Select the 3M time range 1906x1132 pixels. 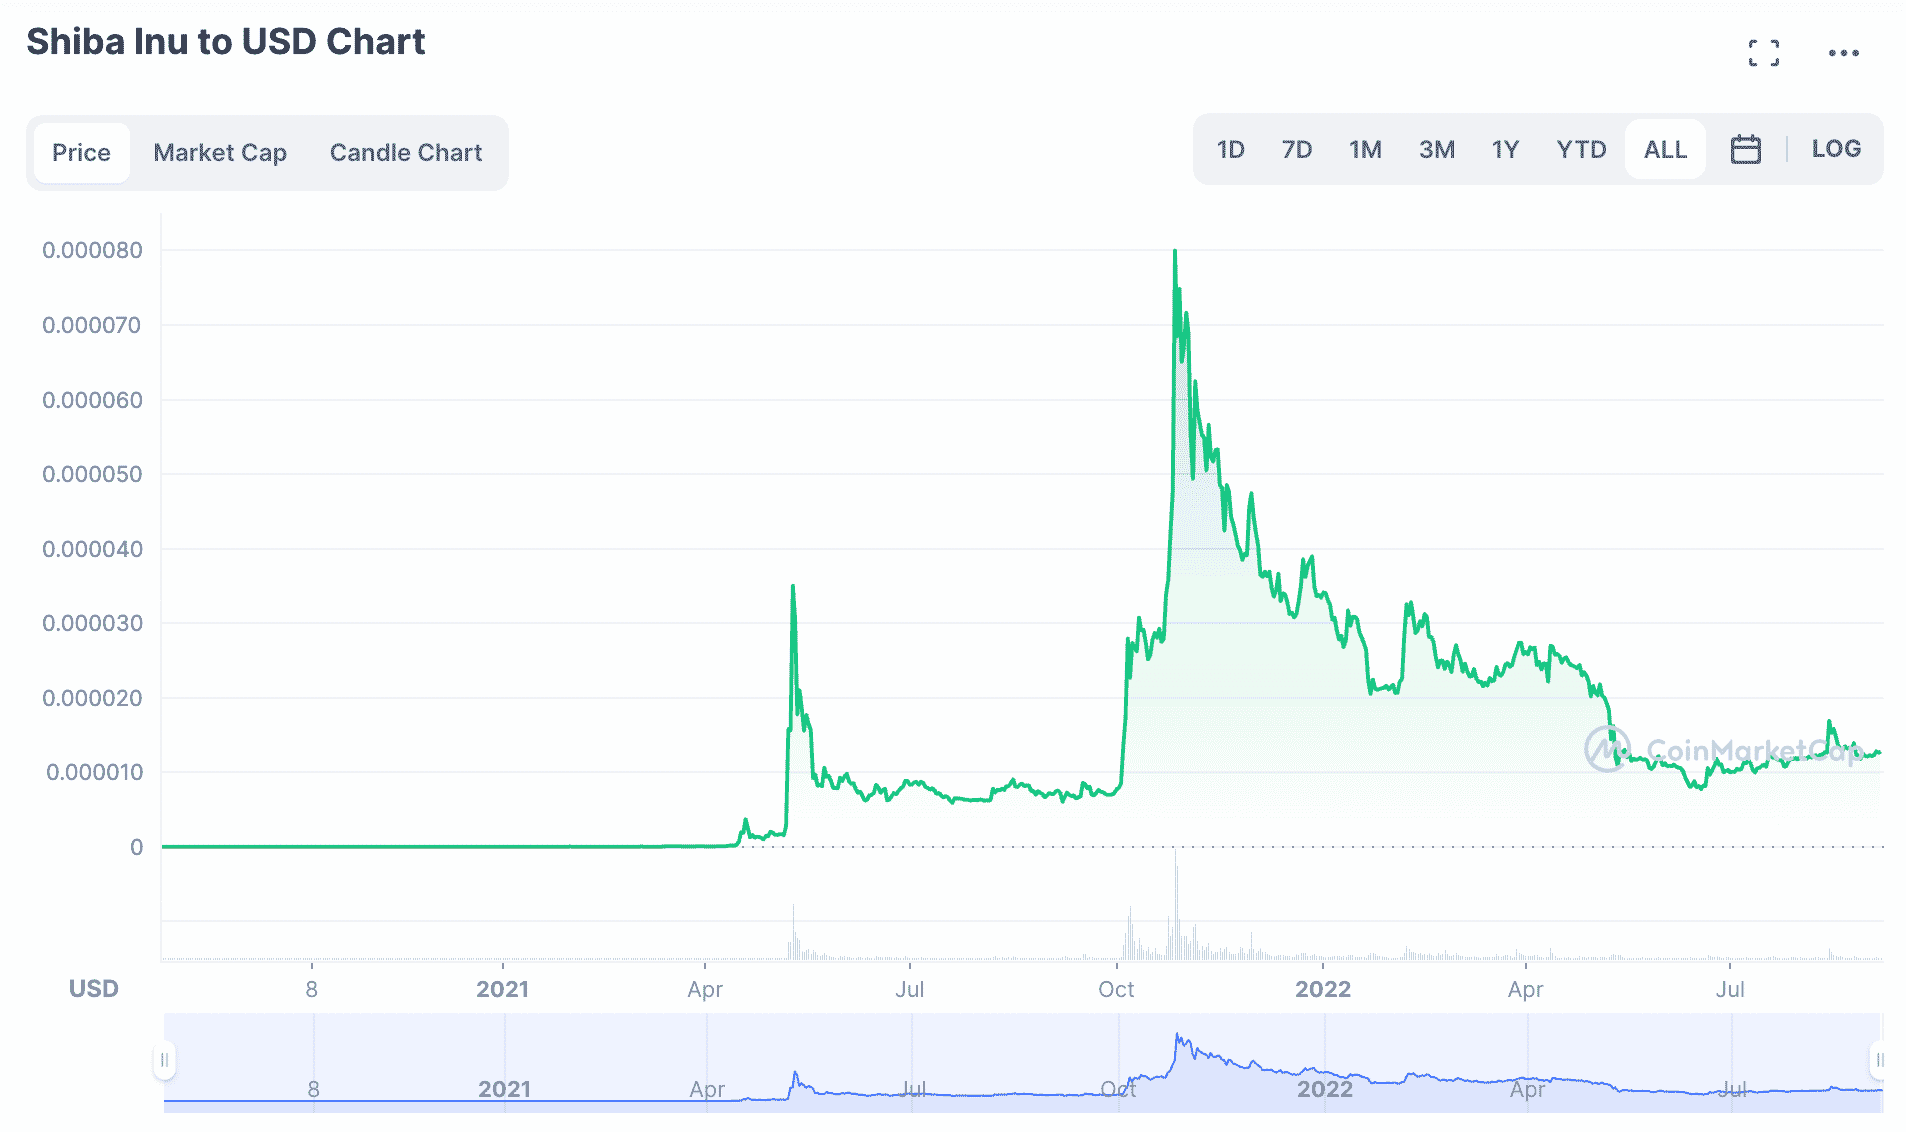pyautogui.click(x=1437, y=149)
